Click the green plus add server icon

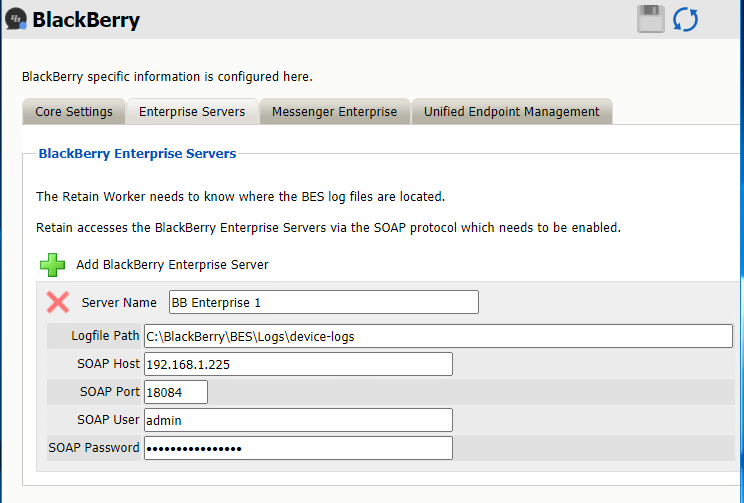(52, 265)
